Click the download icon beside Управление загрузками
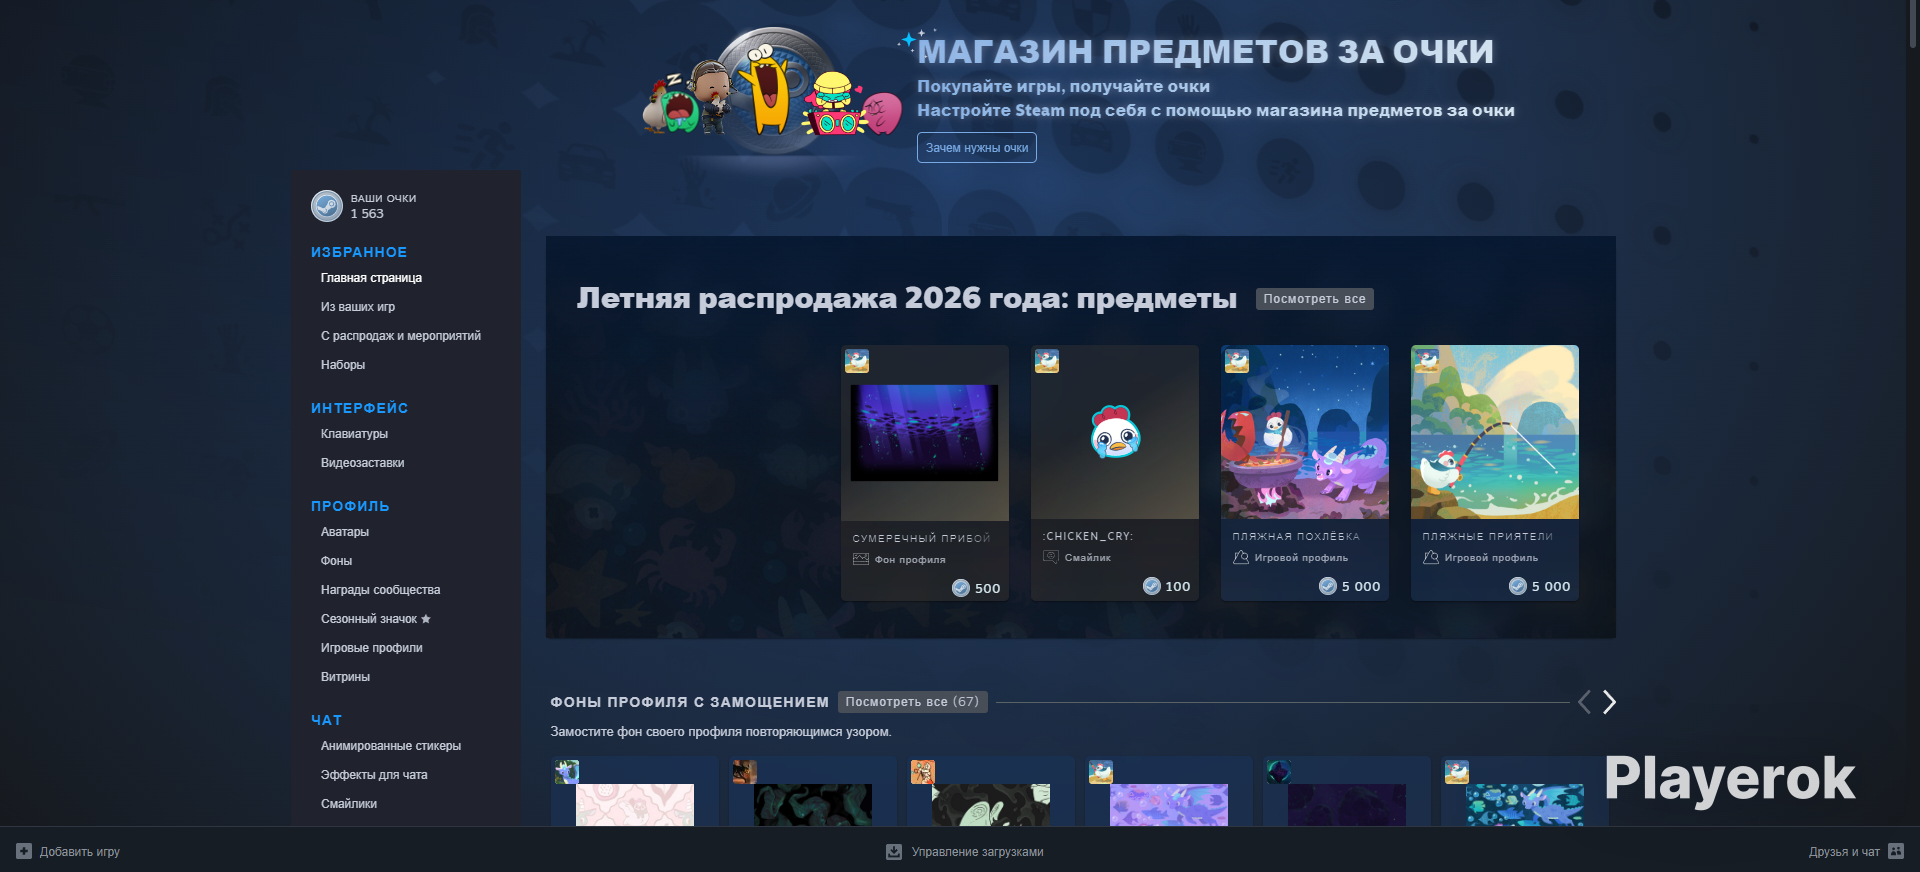This screenshot has width=1920, height=872. pos(894,851)
